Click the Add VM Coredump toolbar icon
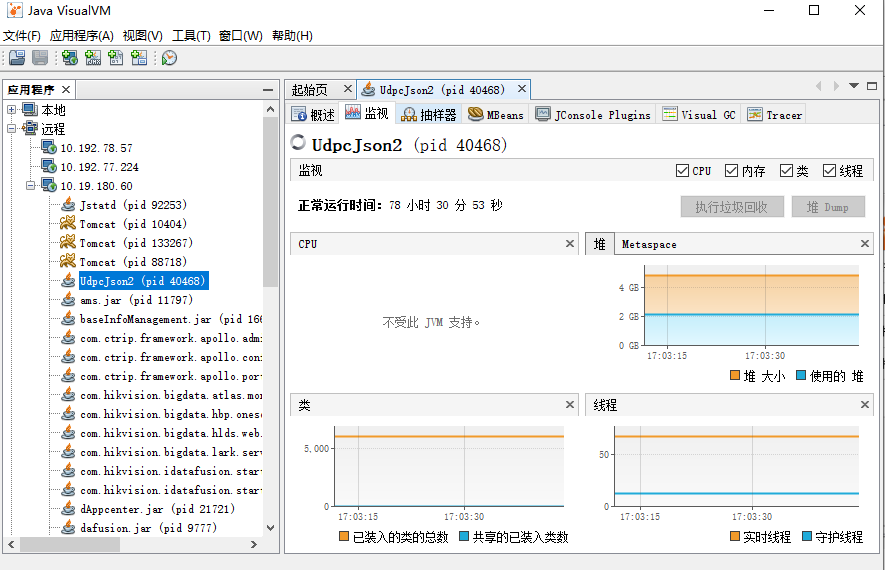885x570 pixels. (116, 58)
